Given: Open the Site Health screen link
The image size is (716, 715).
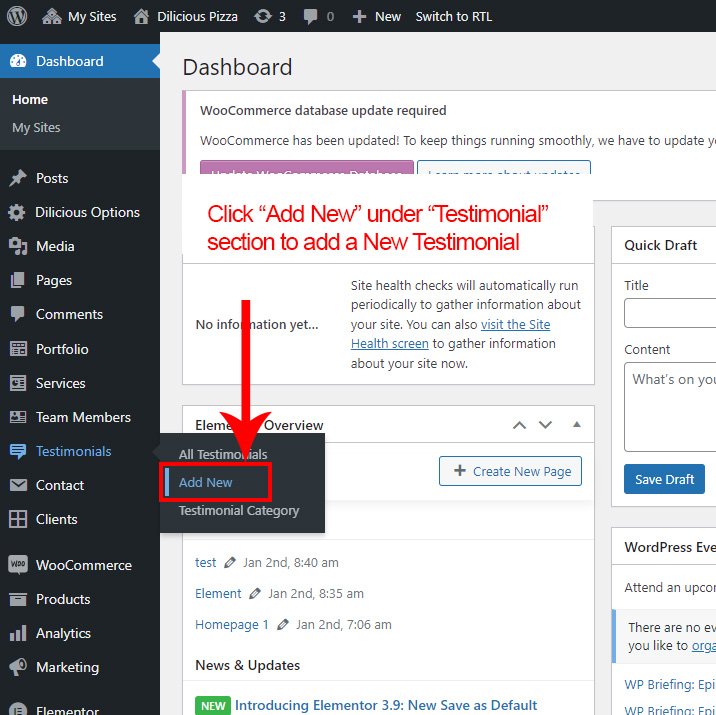Looking at the screenshot, I should [x=450, y=334].
